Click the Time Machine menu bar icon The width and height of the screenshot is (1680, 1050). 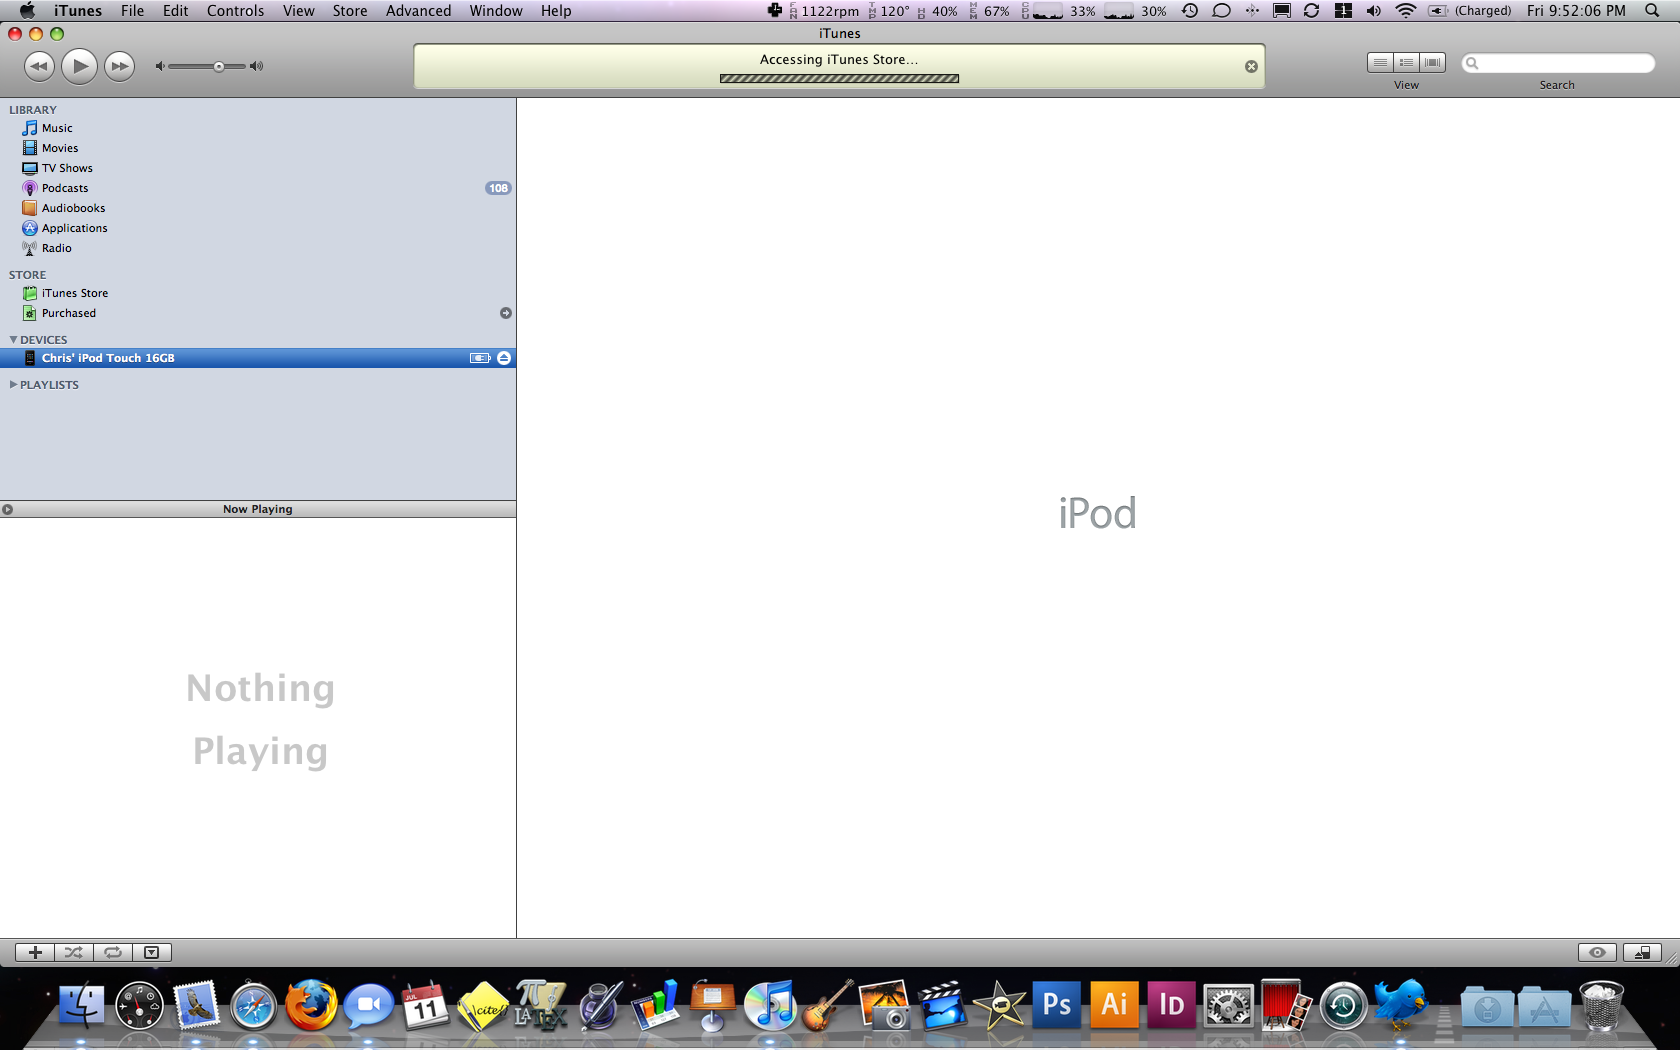1190,11
